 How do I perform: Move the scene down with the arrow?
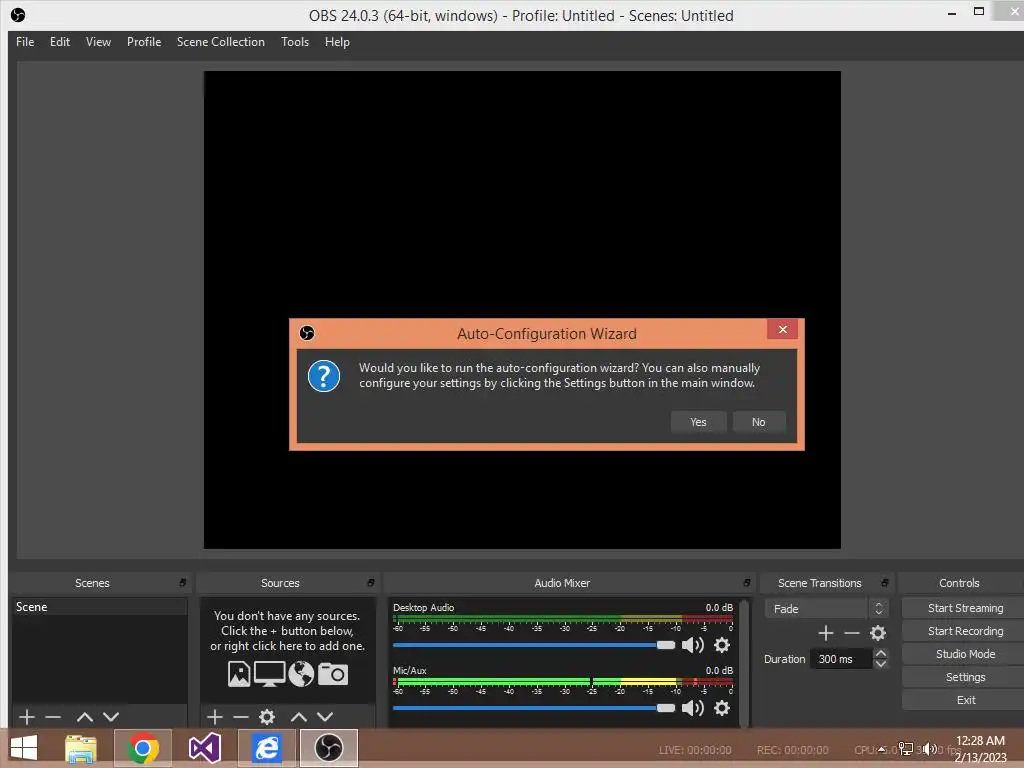[x=111, y=717]
